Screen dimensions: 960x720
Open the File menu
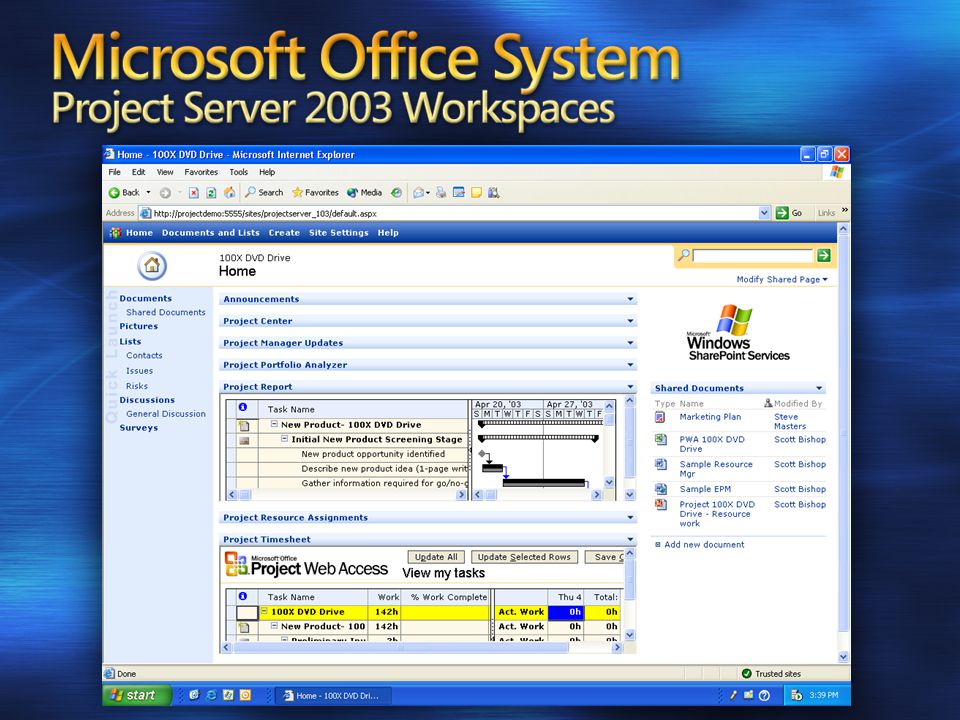[x=114, y=172]
